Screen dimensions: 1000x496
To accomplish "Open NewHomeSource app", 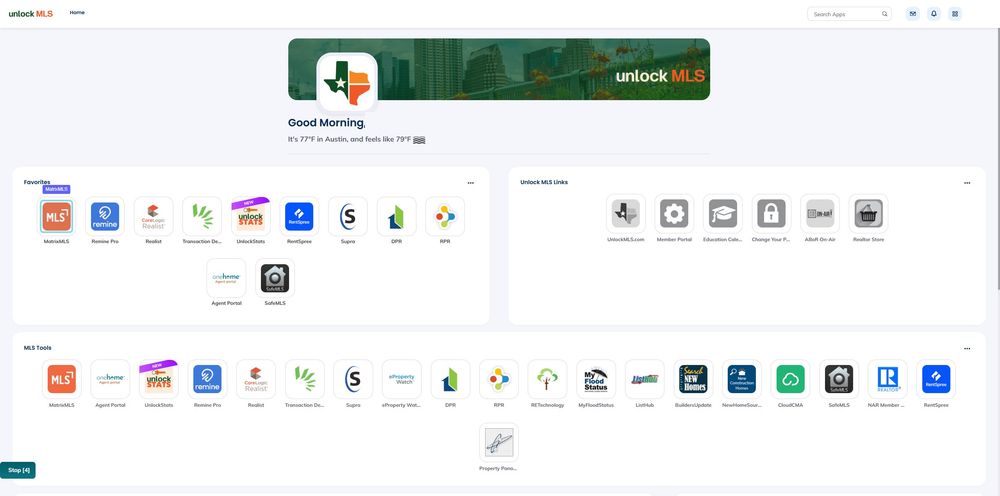I will coord(742,379).
